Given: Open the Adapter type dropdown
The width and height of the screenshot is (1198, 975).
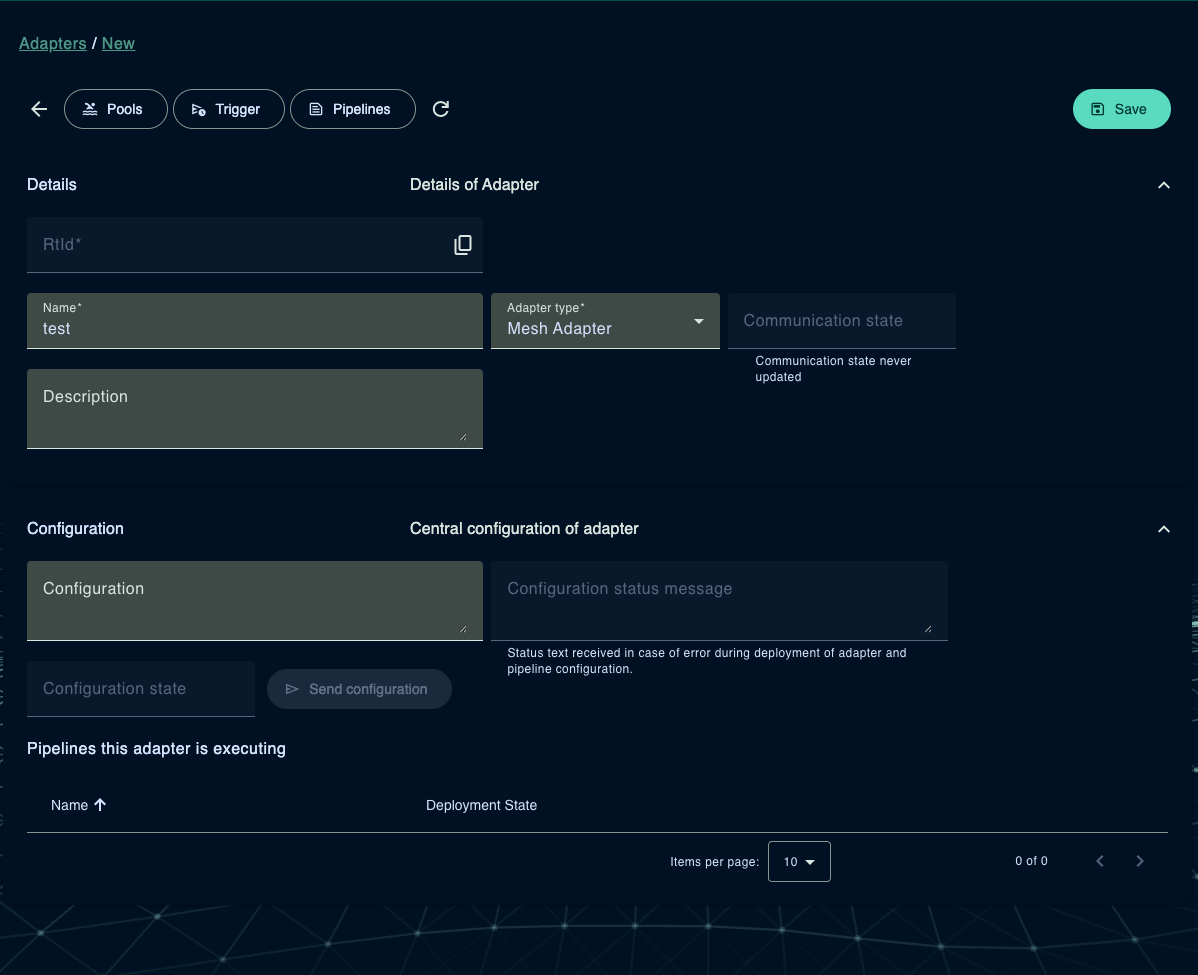Looking at the screenshot, I should click(x=605, y=321).
